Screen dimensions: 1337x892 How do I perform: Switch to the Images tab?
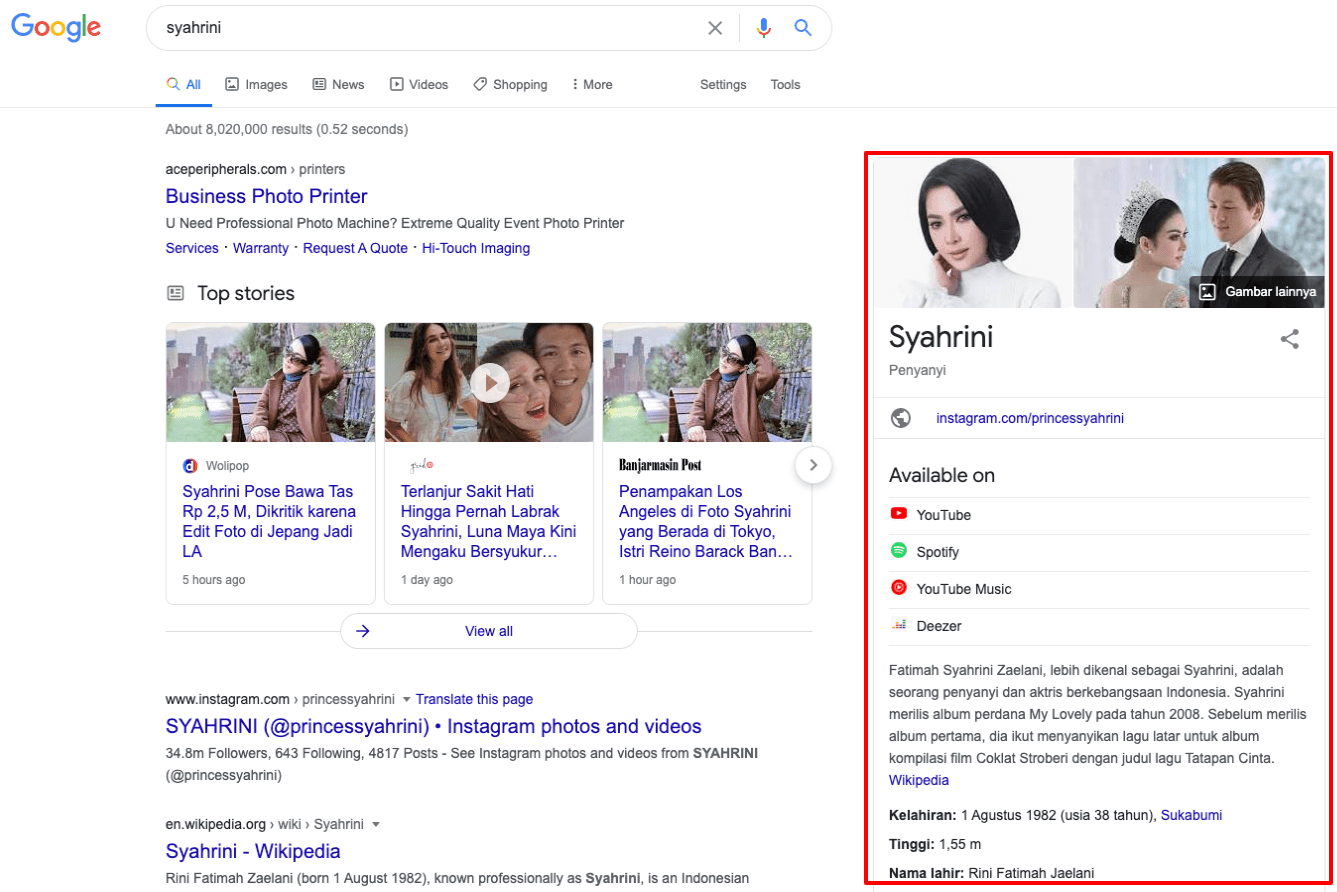coord(257,85)
